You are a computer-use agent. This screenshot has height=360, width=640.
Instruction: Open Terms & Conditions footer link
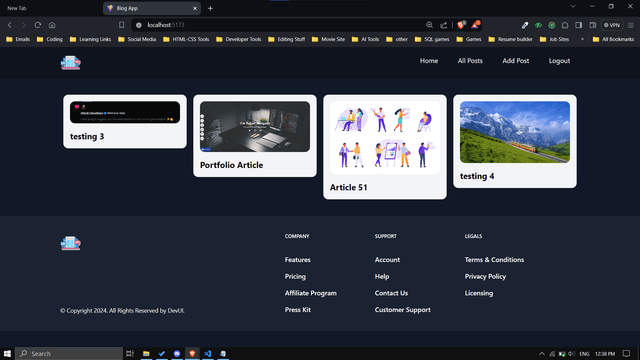[x=494, y=260]
